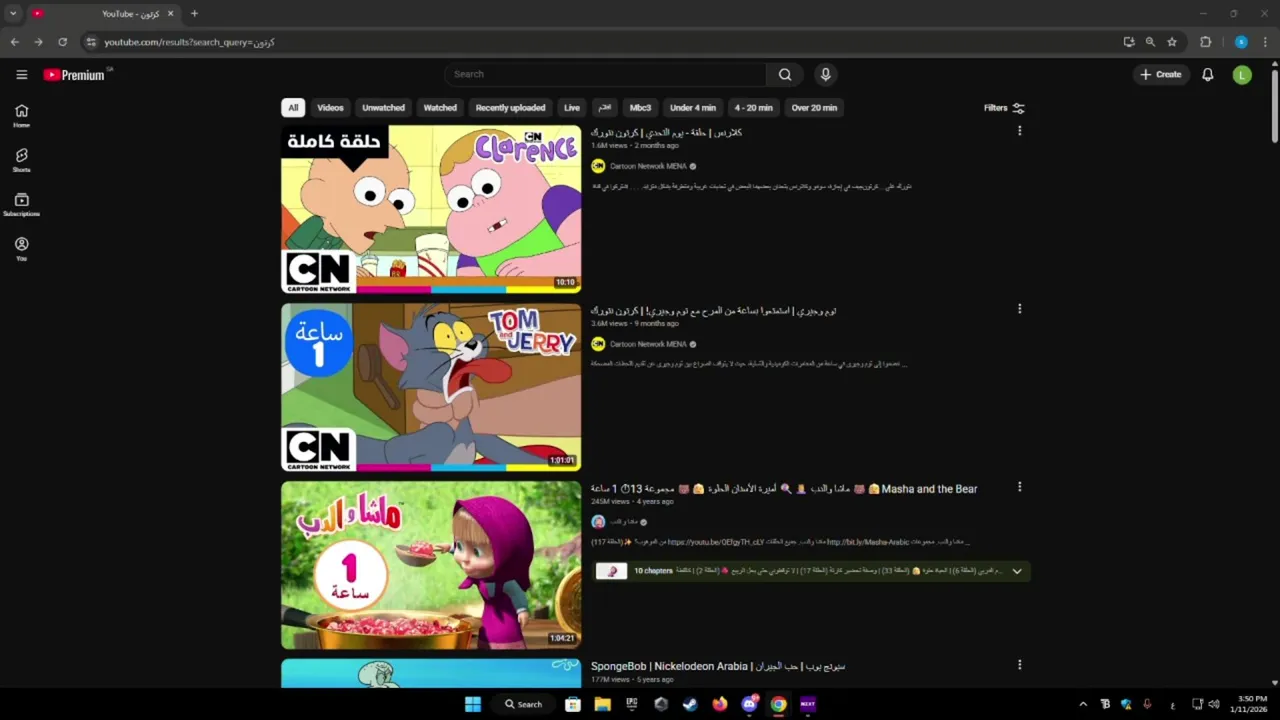Open the bit.ly/Masha-Arabic link
1280x720 pixels.
click(868, 542)
